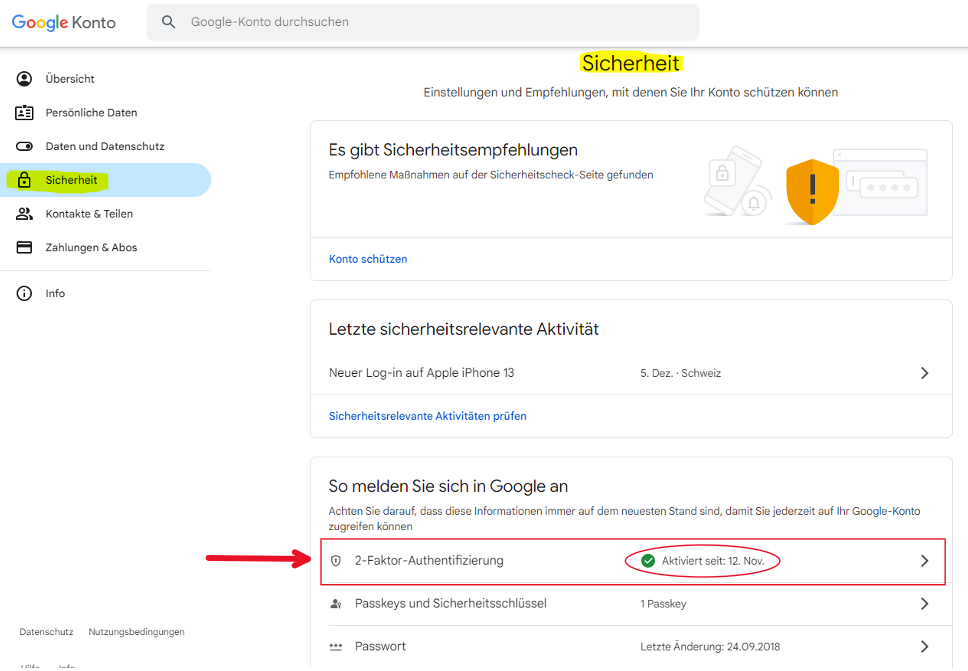Open Passkeys und Sicherheitsschlüssel
The width and height of the screenshot is (968, 671).
coord(631,604)
